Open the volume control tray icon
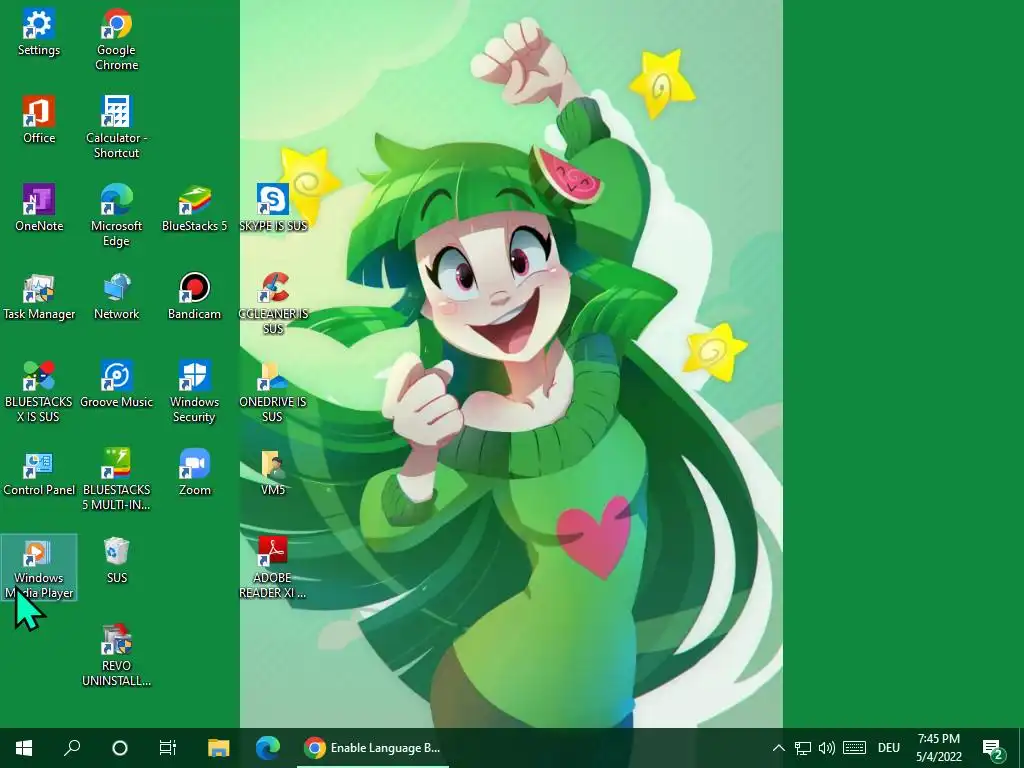Image resolution: width=1024 pixels, height=768 pixels. pos(827,748)
